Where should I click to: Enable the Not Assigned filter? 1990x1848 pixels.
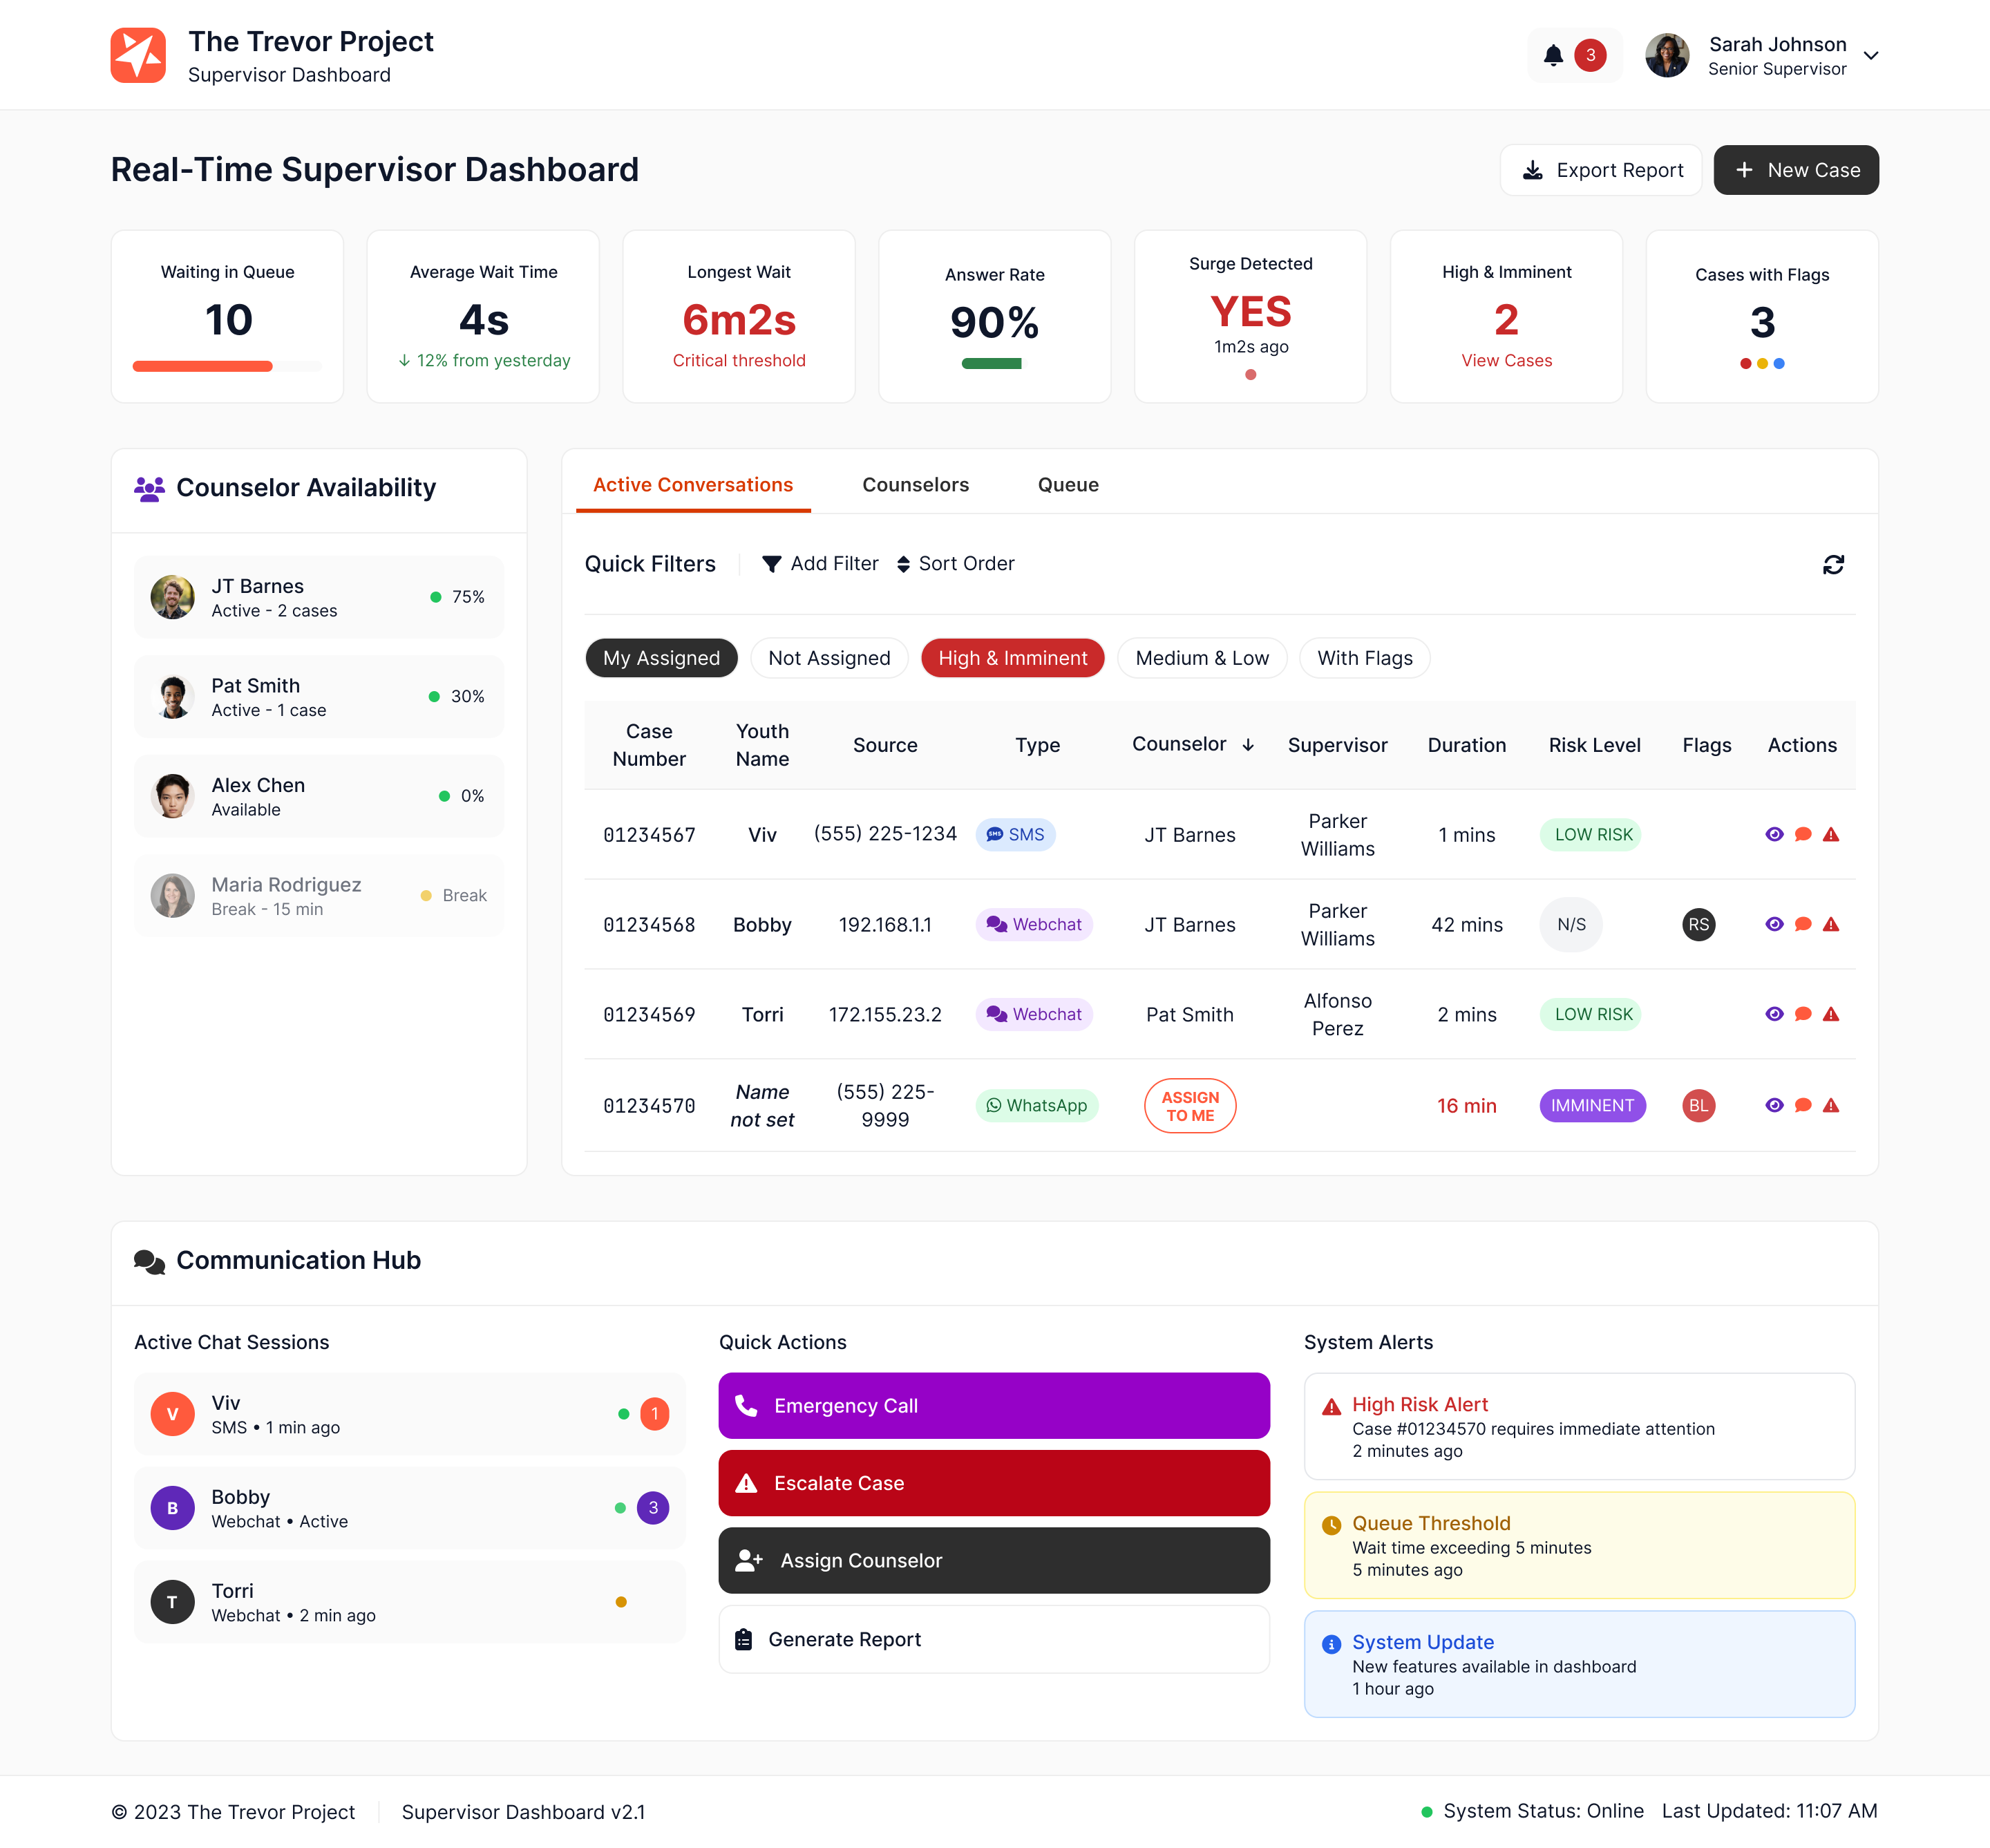(x=829, y=658)
